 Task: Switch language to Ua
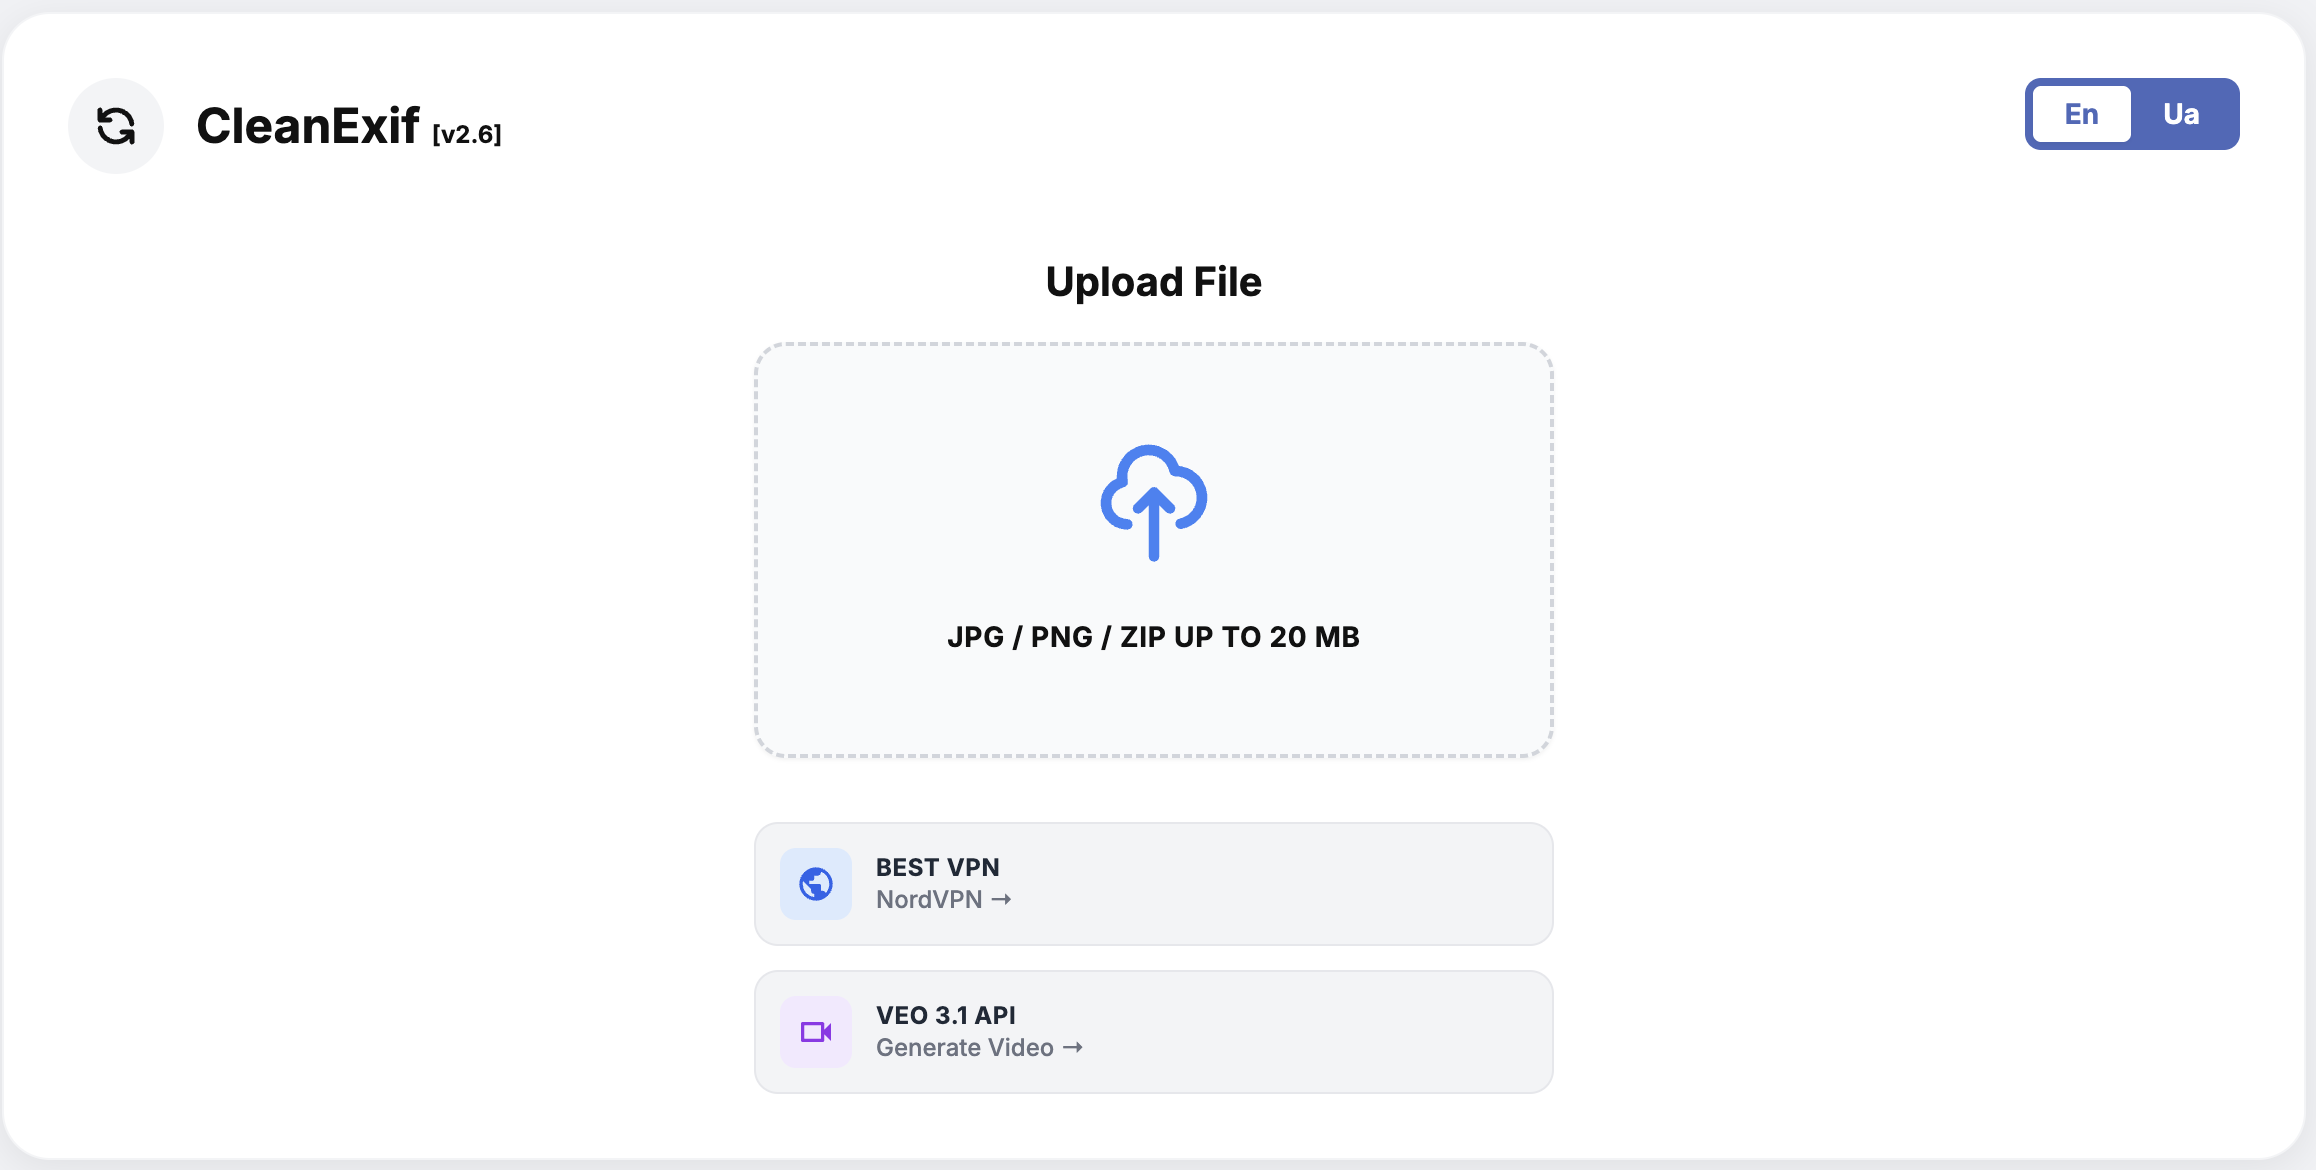click(x=2181, y=114)
